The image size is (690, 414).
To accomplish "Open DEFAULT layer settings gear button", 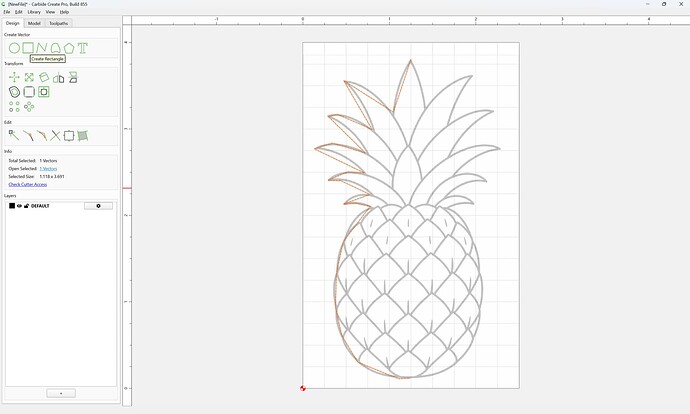I will coord(98,206).
